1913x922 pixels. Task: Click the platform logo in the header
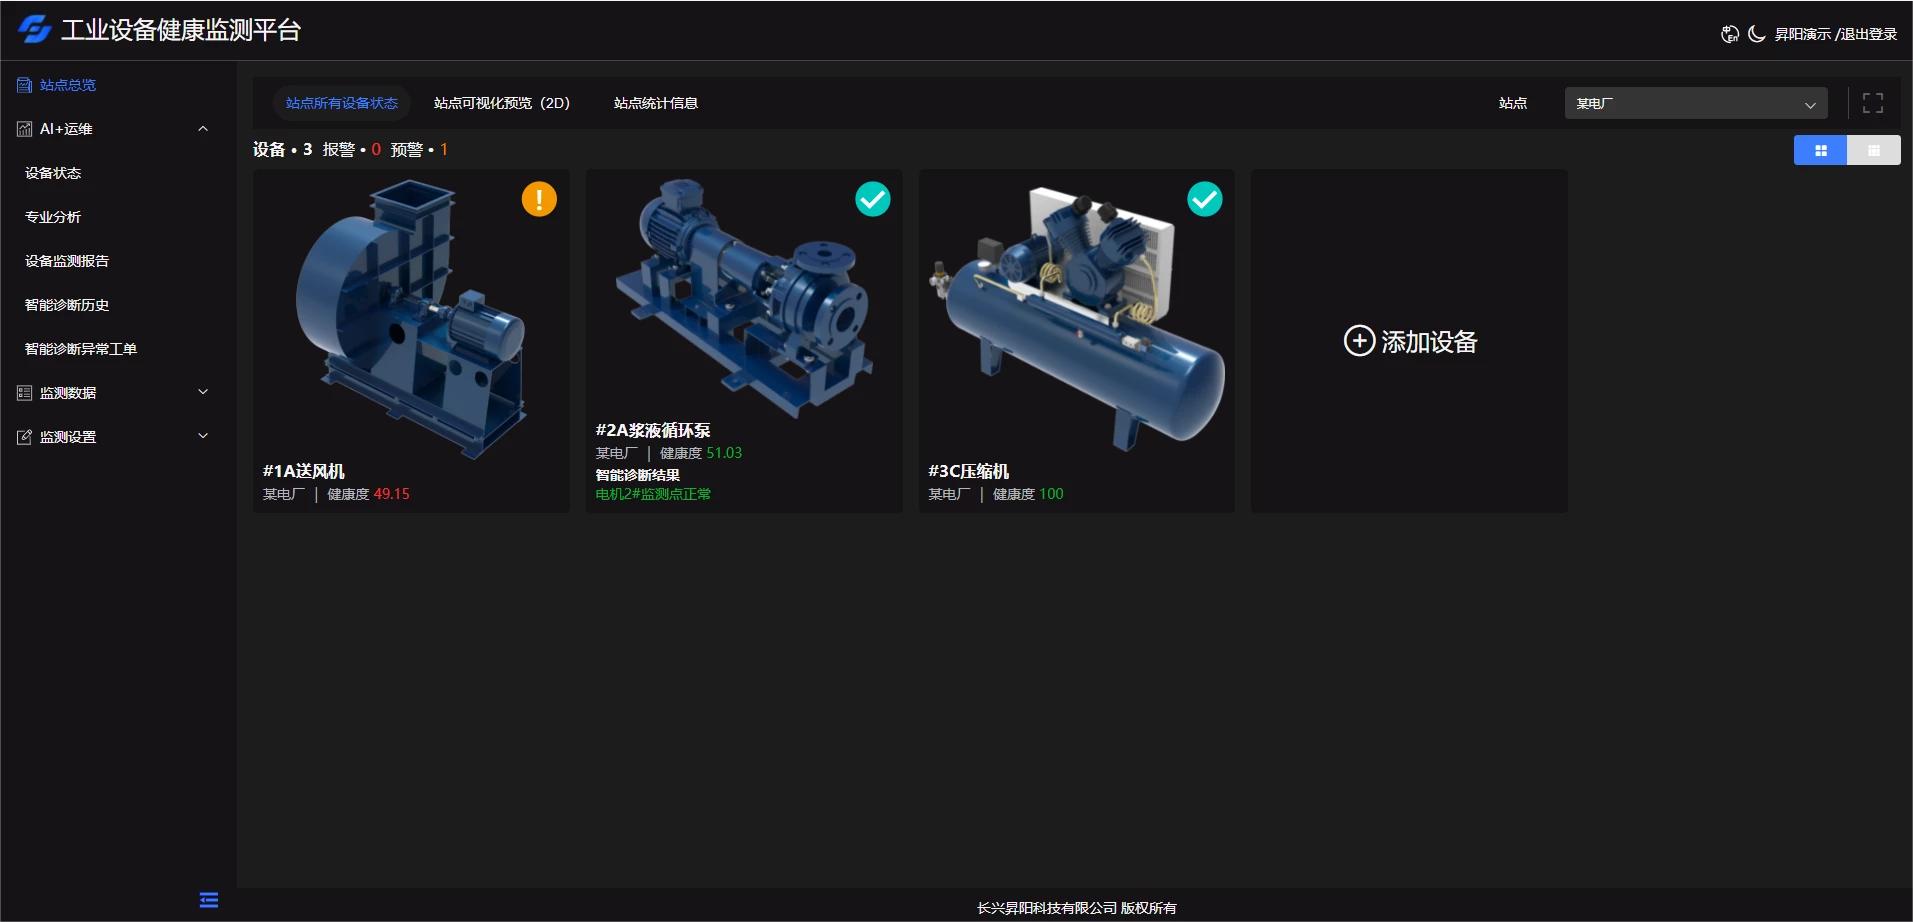coord(34,30)
